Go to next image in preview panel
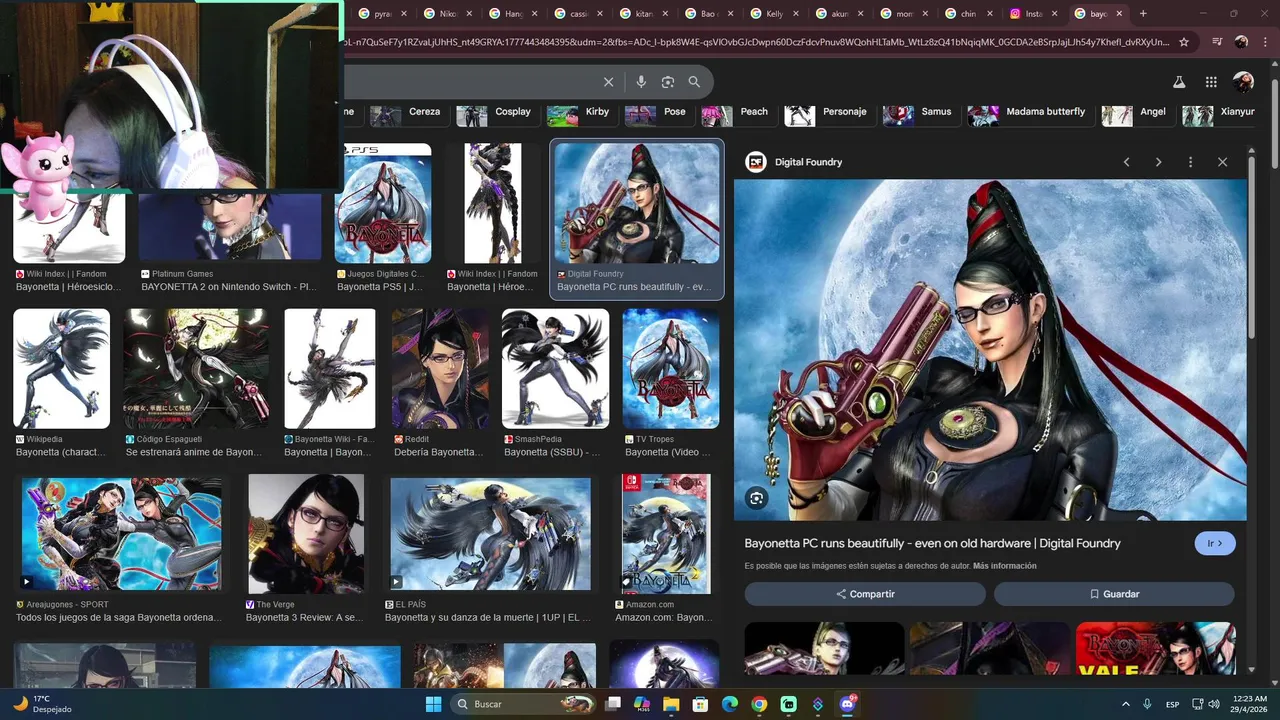 [x=1159, y=162]
